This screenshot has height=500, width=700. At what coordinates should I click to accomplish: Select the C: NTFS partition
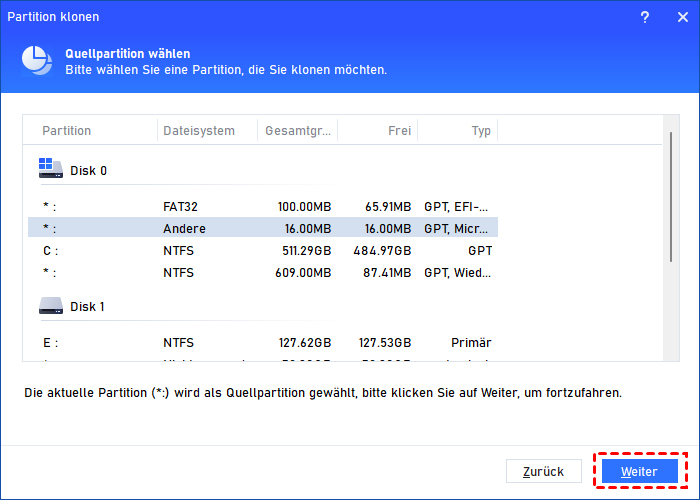click(x=262, y=251)
